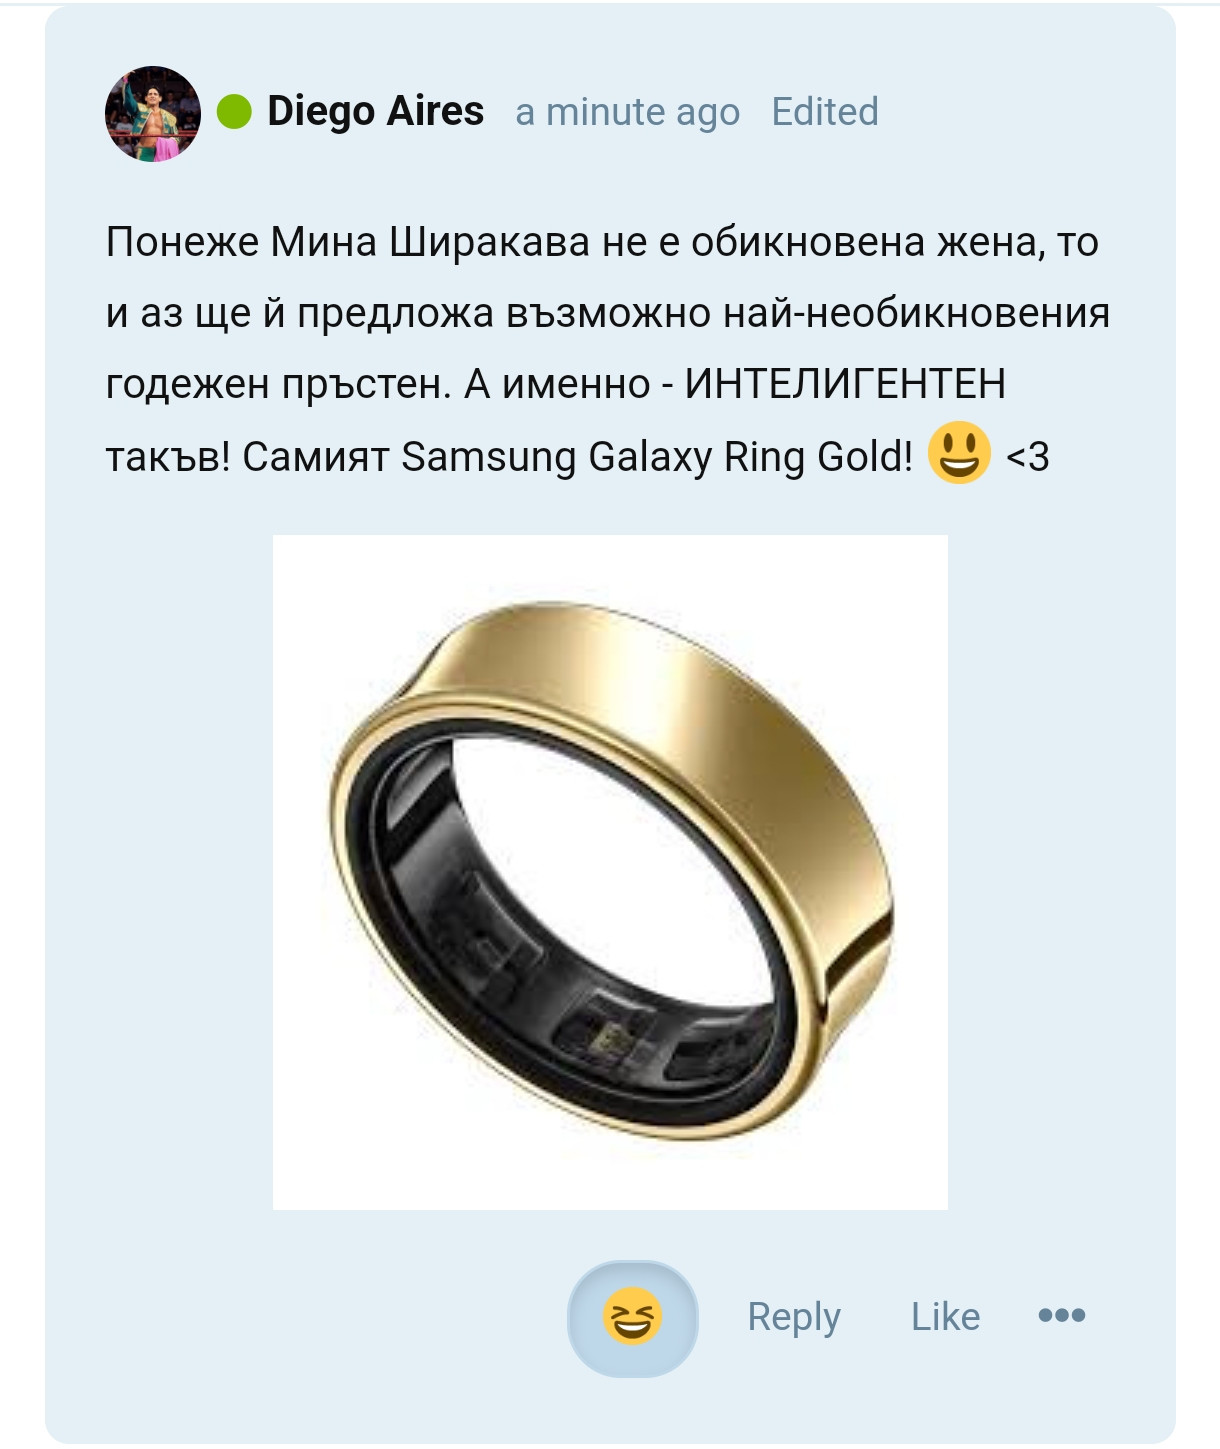Open the three-dot more options menu
1220x1449 pixels.
[1062, 1315]
